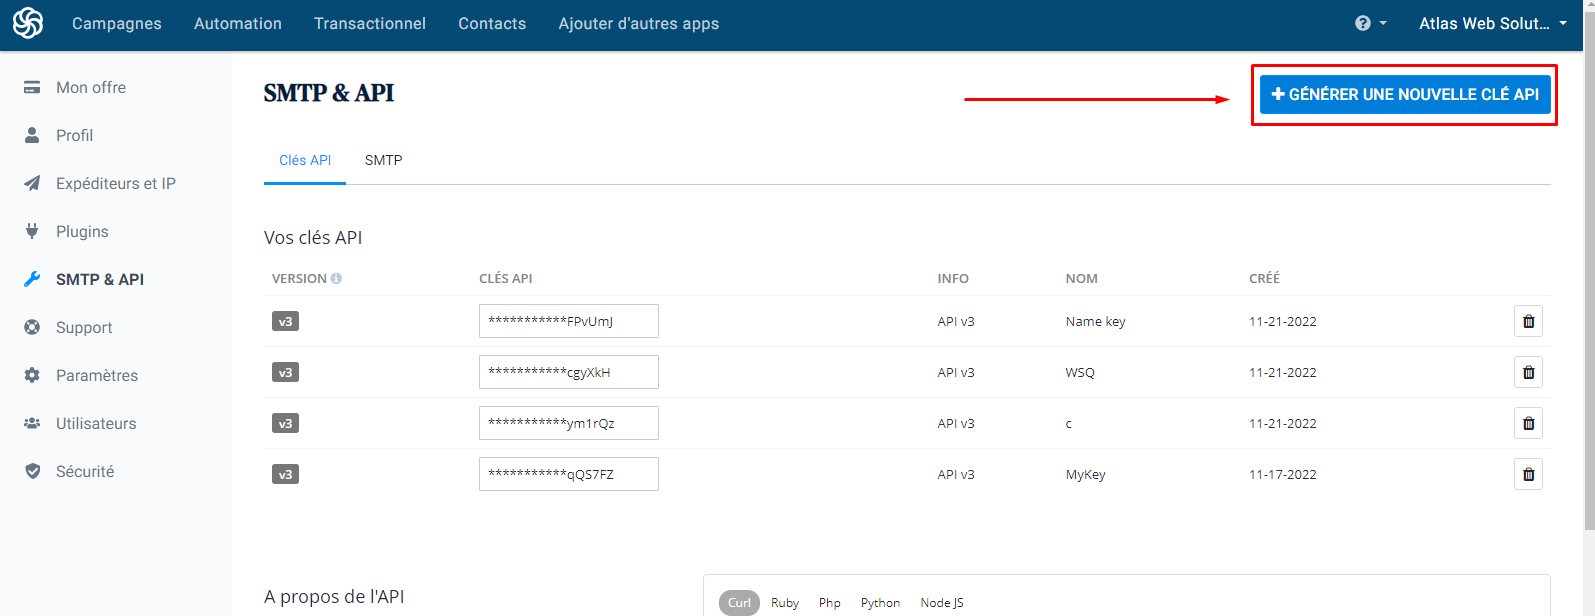The image size is (1595, 616).
Task: Select the Python code tab
Action: pyautogui.click(x=880, y=602)
